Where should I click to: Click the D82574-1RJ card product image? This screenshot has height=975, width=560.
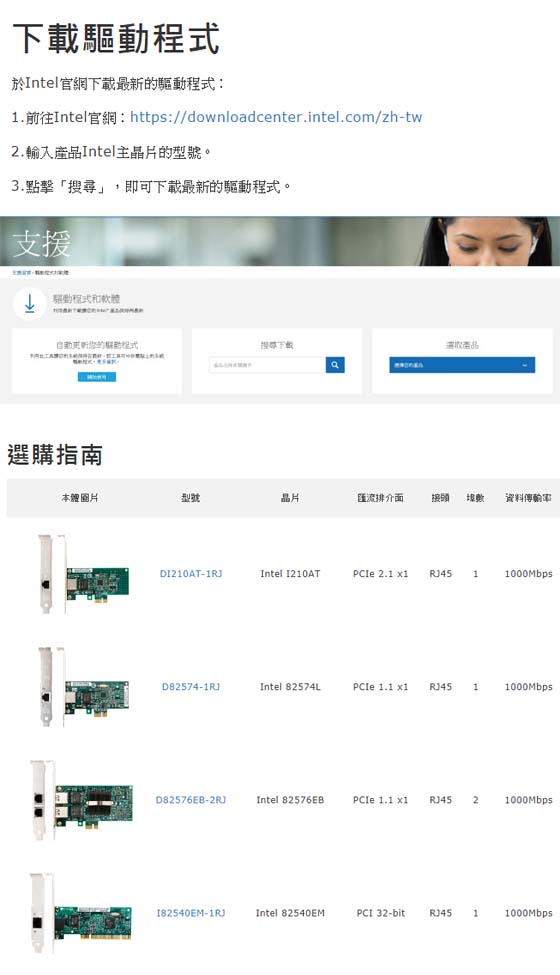click(x=83, y=686)
